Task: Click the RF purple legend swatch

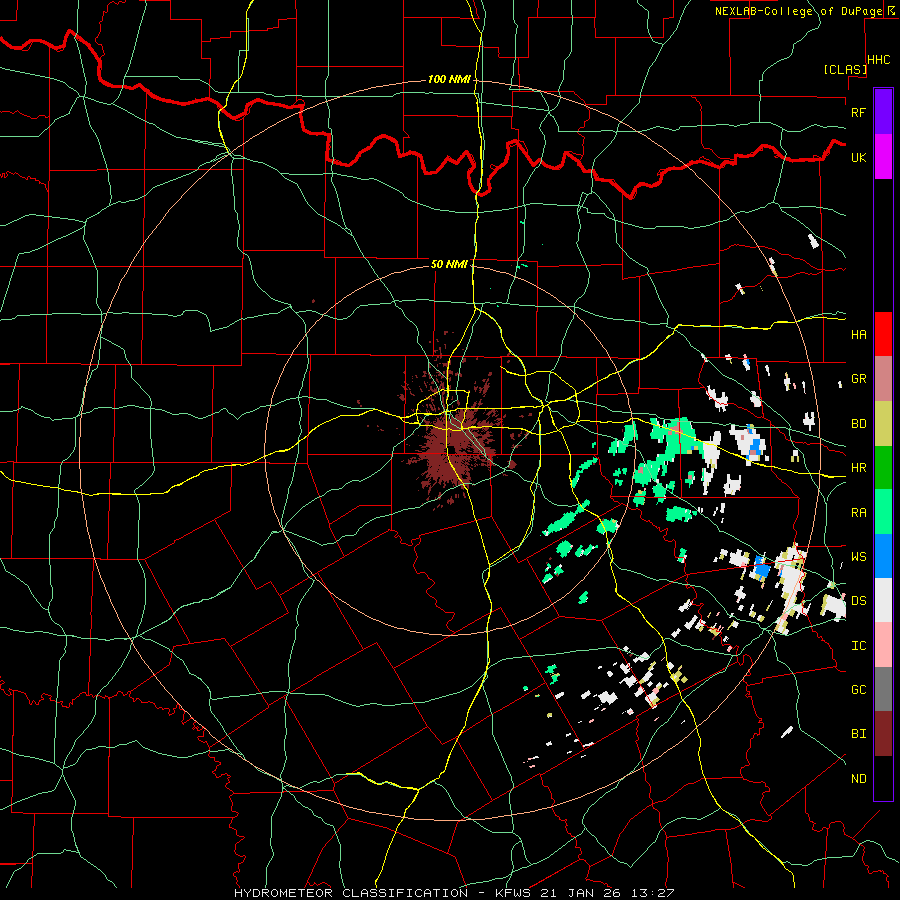Action: tap(883, 112)
